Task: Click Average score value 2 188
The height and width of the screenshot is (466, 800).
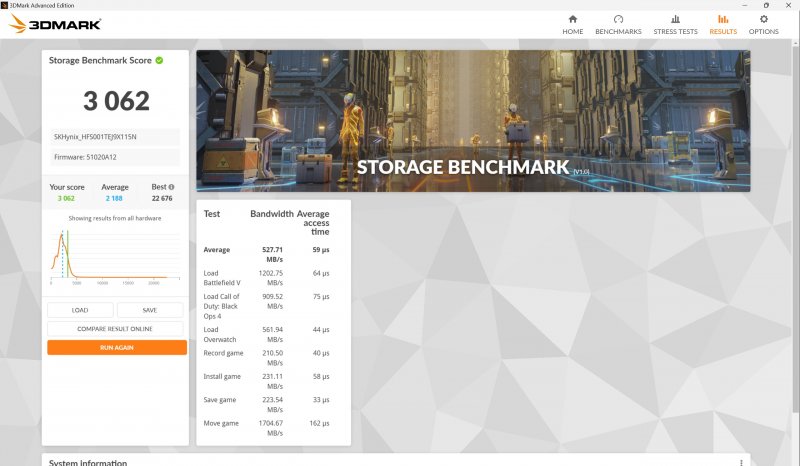Action: click(x=114, y=199)
